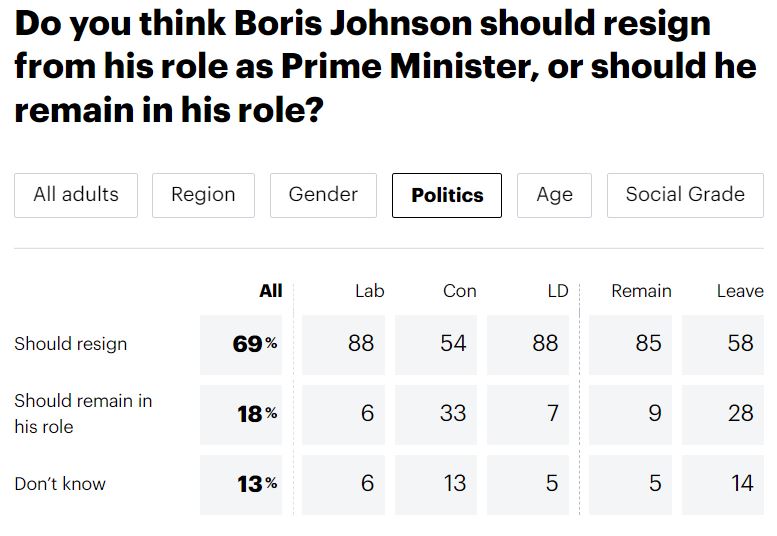Image resolution: width=777 pixels, height=536 pixels.
Task: Click the Lab column header
Action: (369, 291)
